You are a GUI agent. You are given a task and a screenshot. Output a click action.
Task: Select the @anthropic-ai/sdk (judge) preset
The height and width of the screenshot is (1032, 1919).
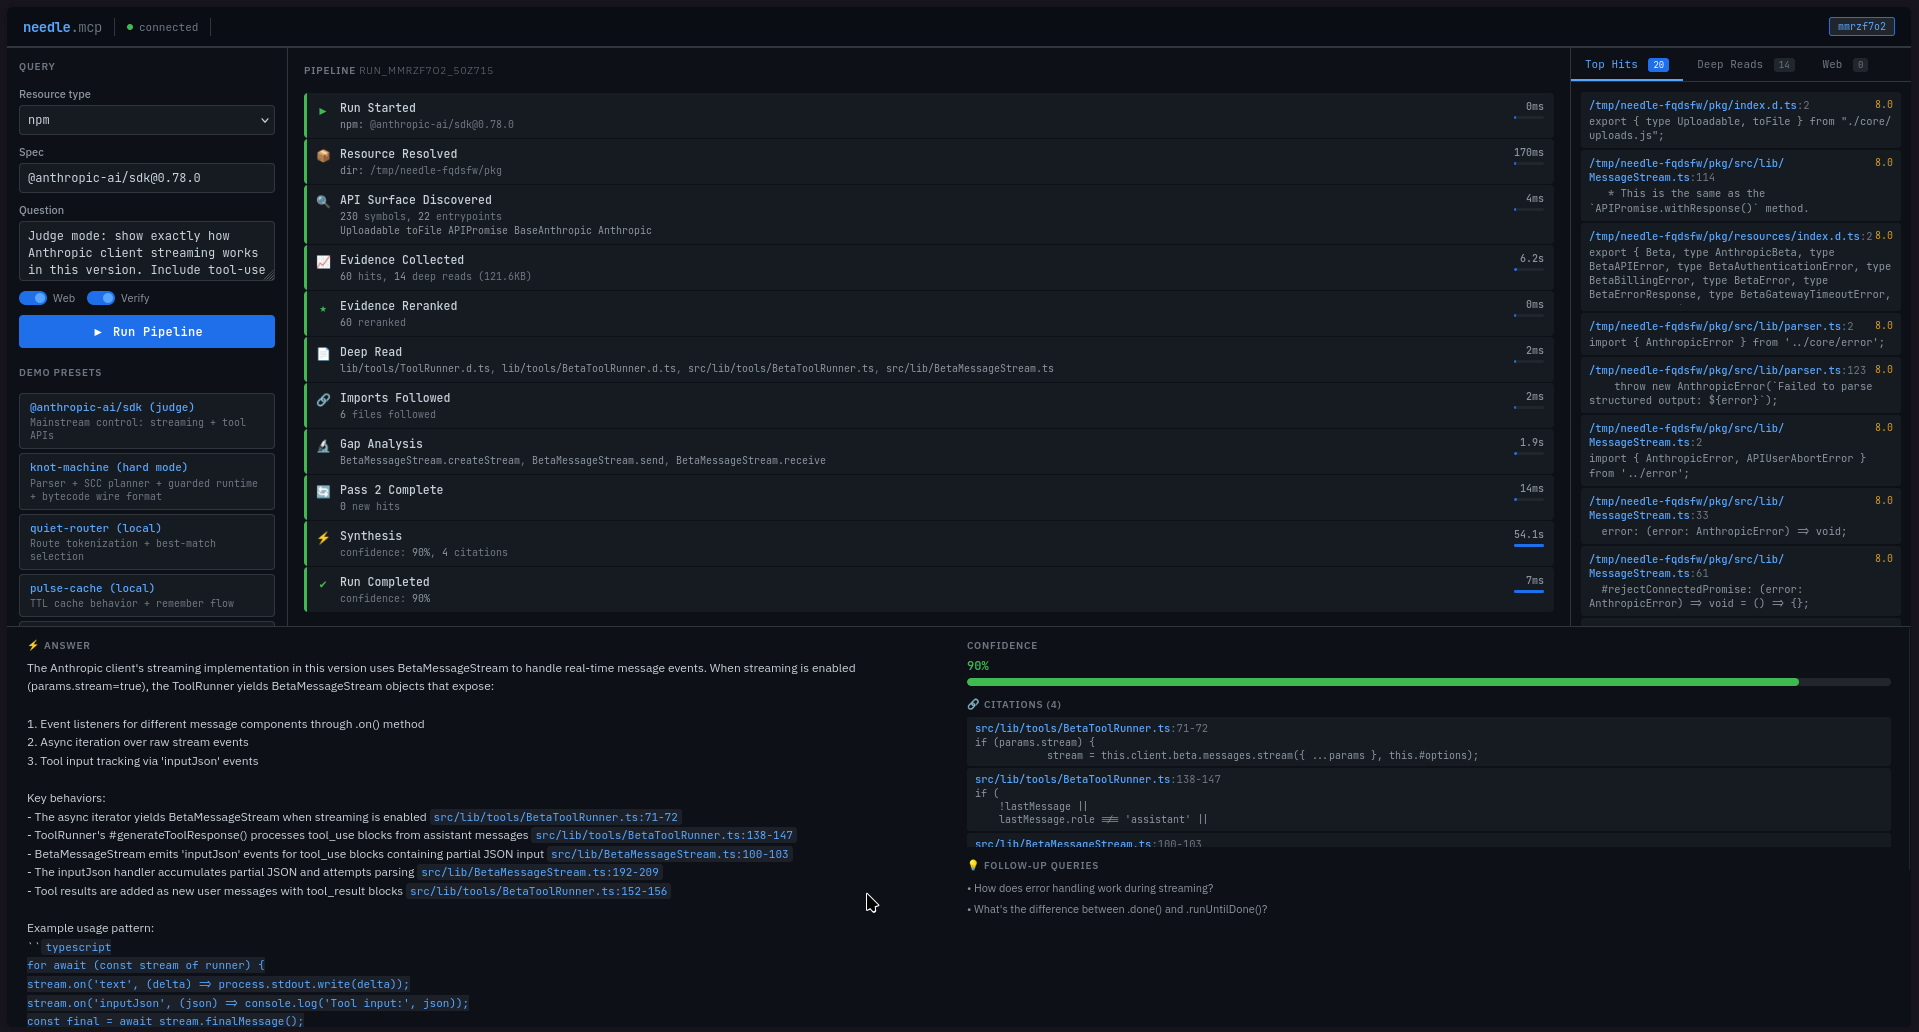(147, 421)
